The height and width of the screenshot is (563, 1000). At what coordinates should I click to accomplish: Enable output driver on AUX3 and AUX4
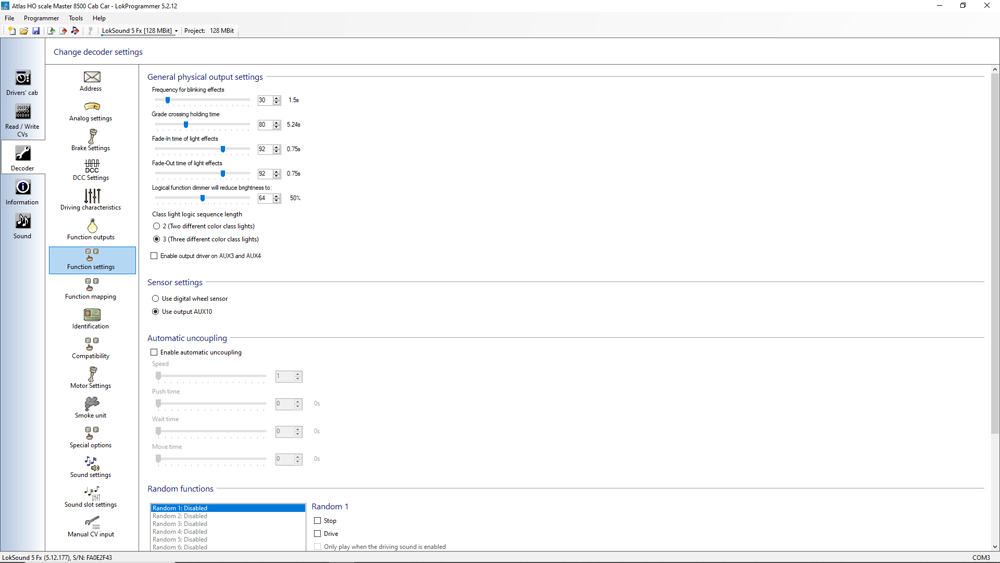click(x=154, y=256)
